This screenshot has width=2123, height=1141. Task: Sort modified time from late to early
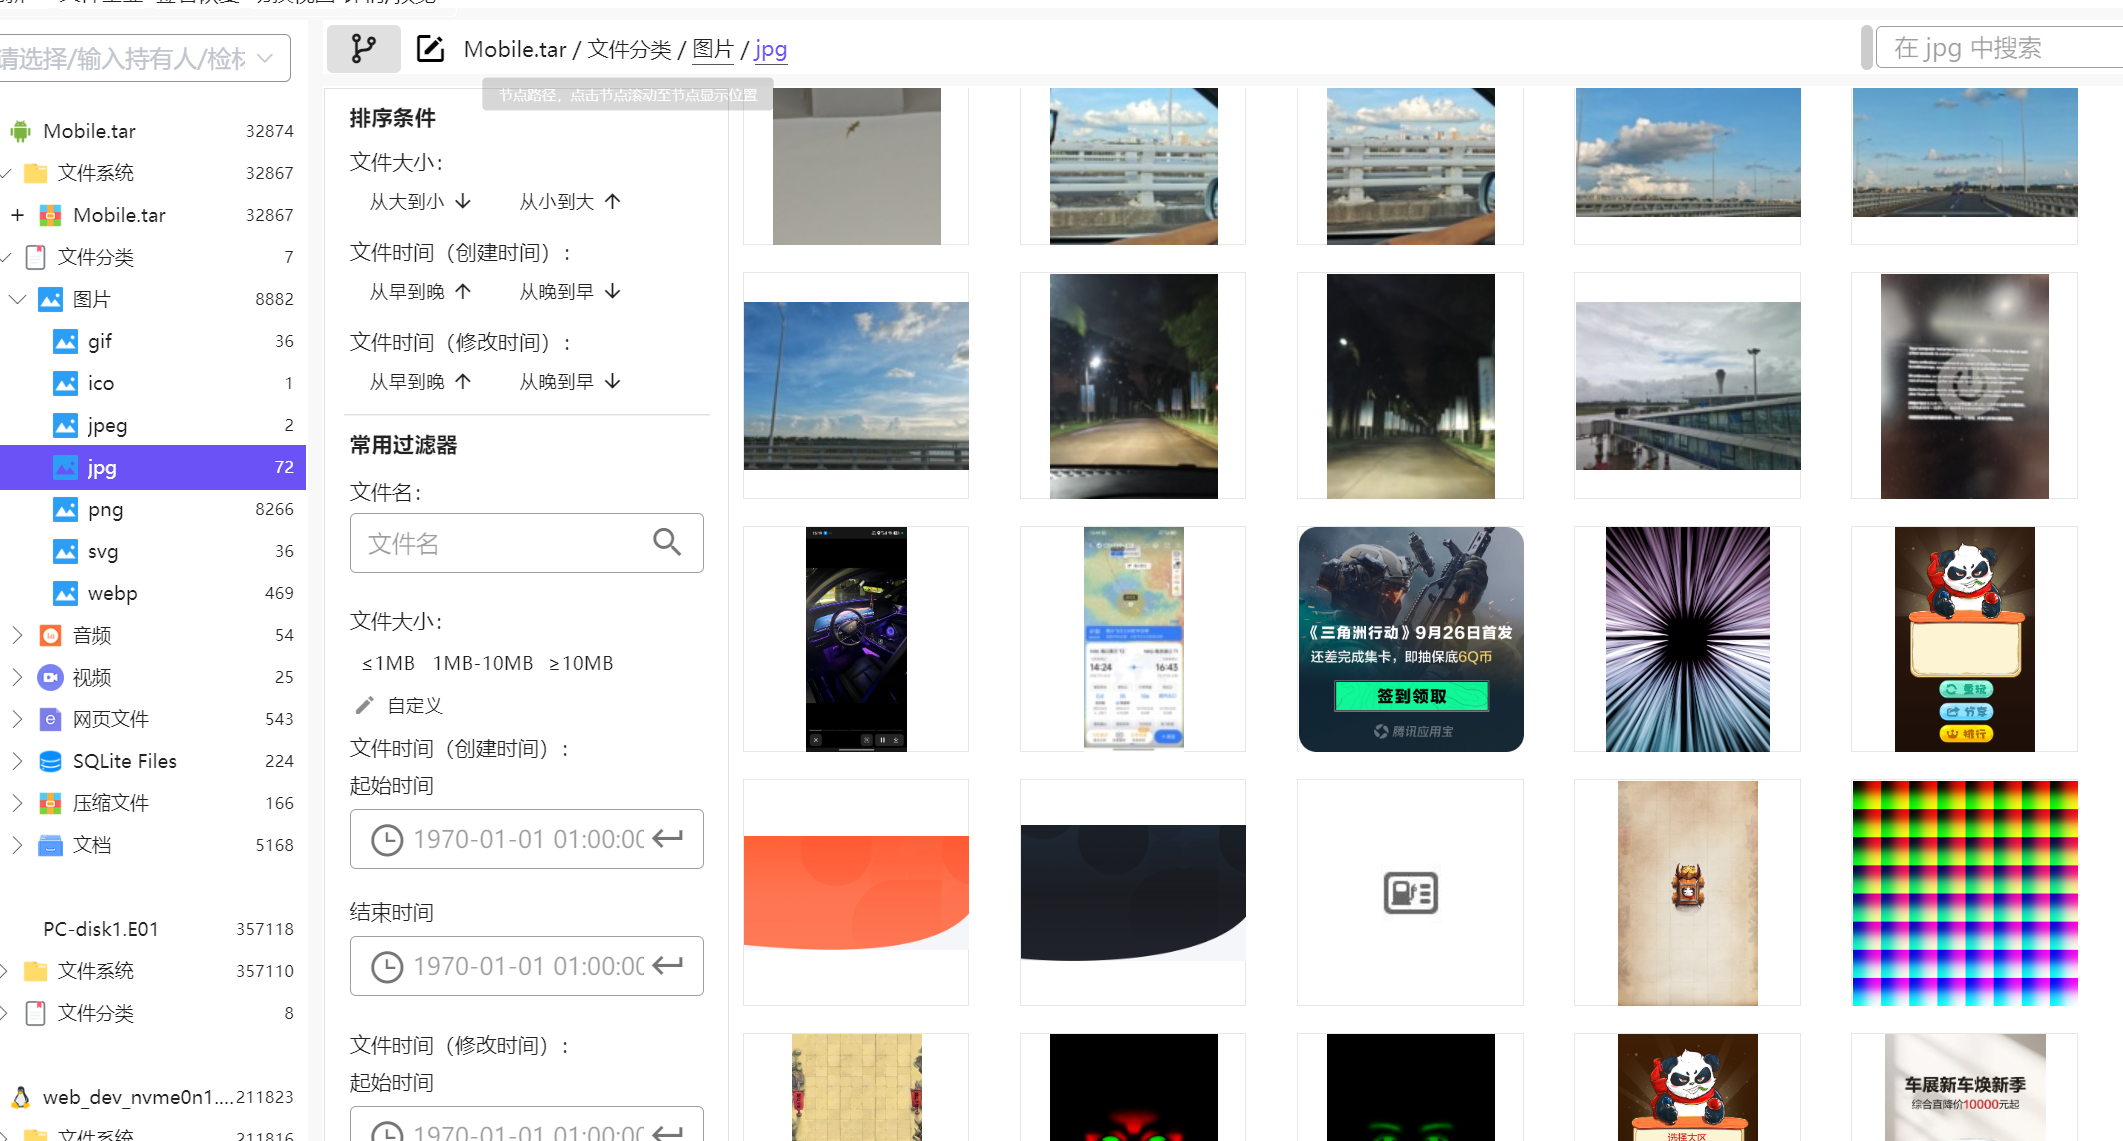pos(570,382)
